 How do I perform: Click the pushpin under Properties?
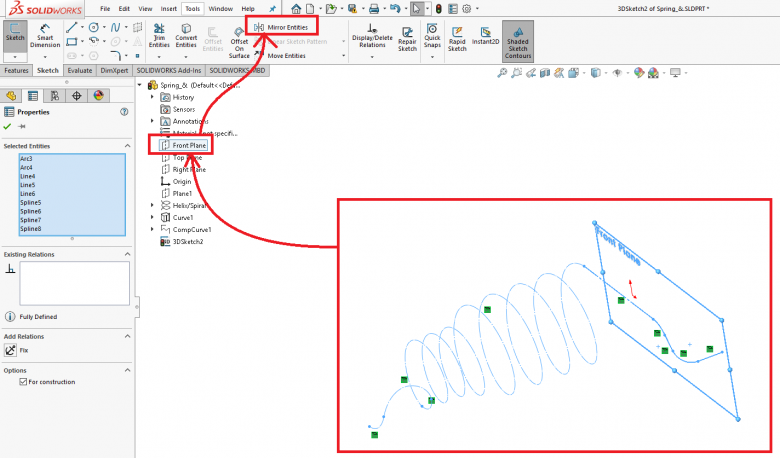click(21, 126)
